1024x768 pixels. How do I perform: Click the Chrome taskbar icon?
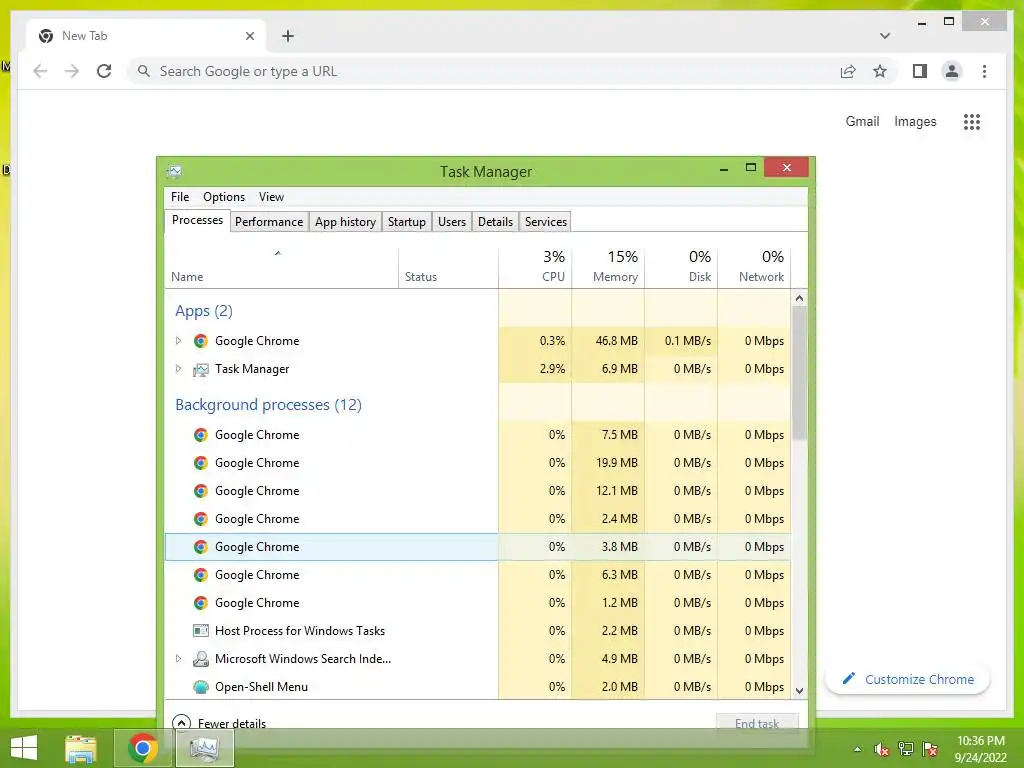click(142, 748)
